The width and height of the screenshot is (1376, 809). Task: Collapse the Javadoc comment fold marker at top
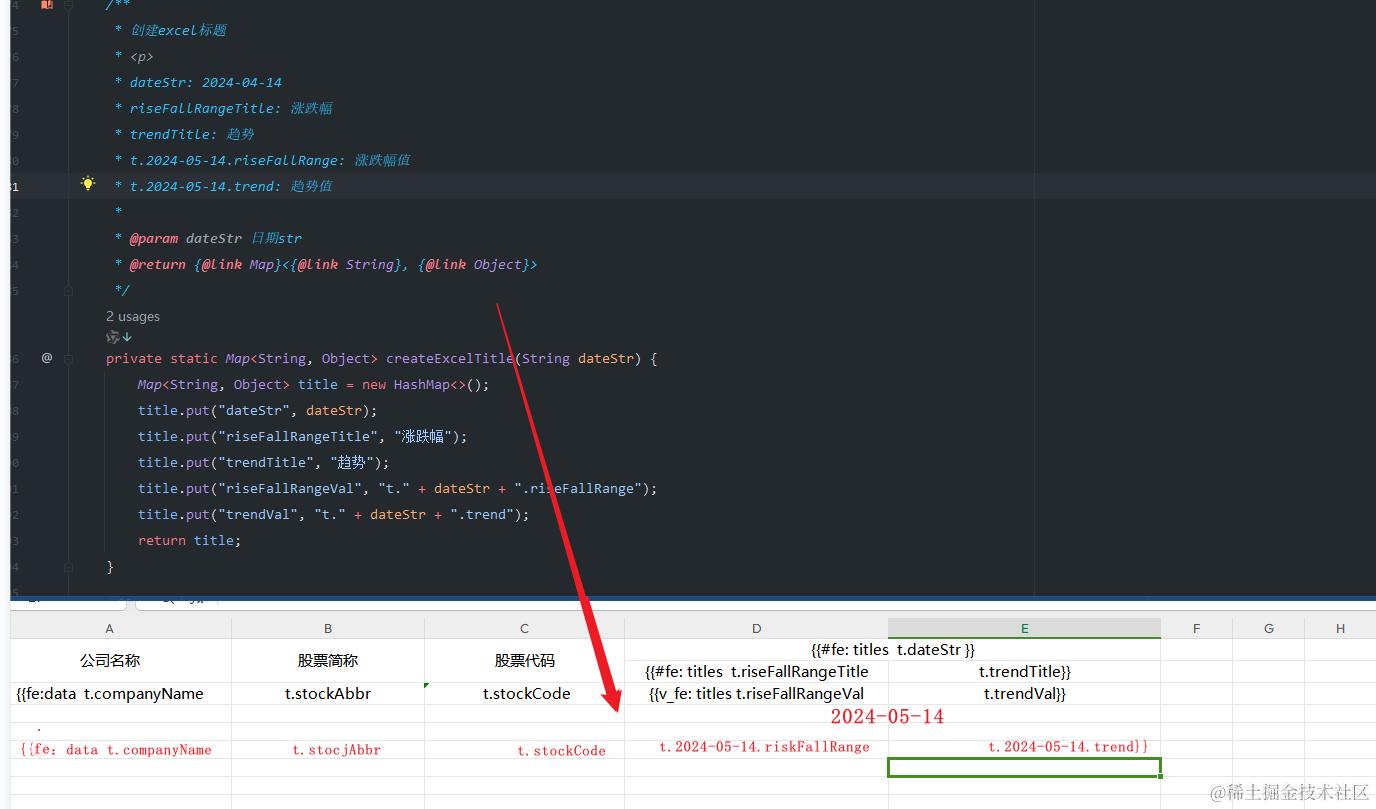point(69,5)
